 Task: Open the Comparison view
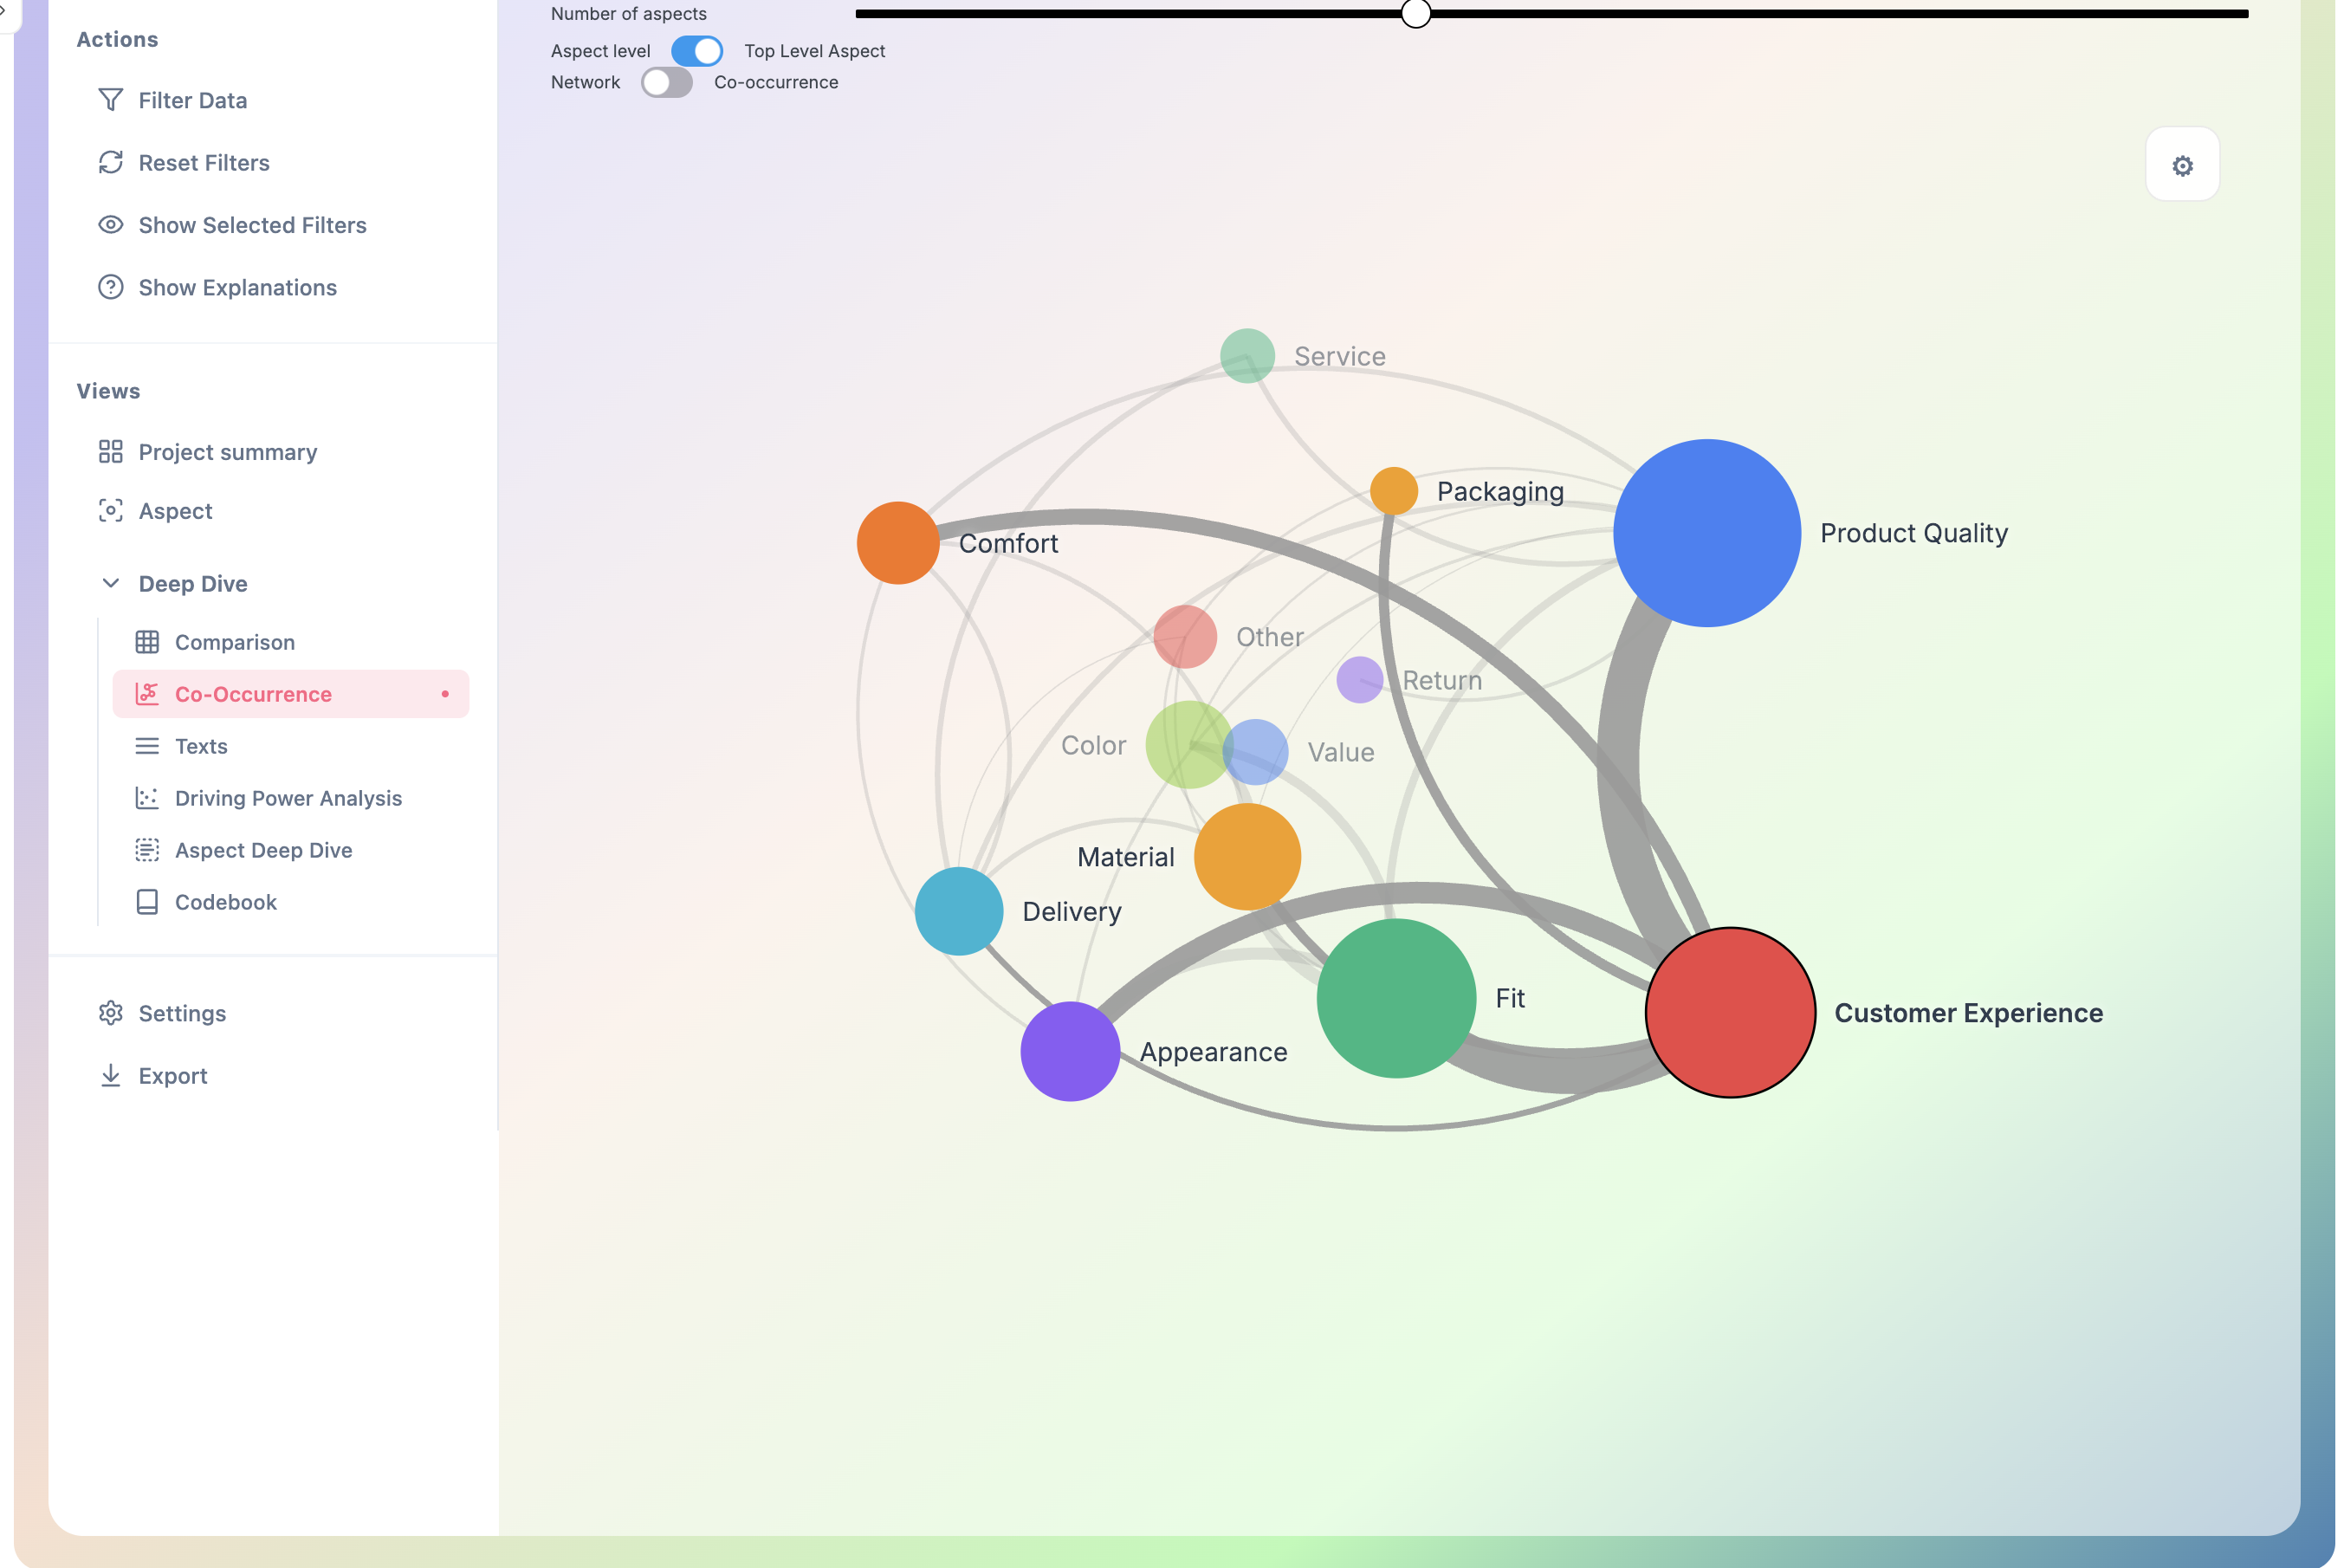[x=234, y=642]
